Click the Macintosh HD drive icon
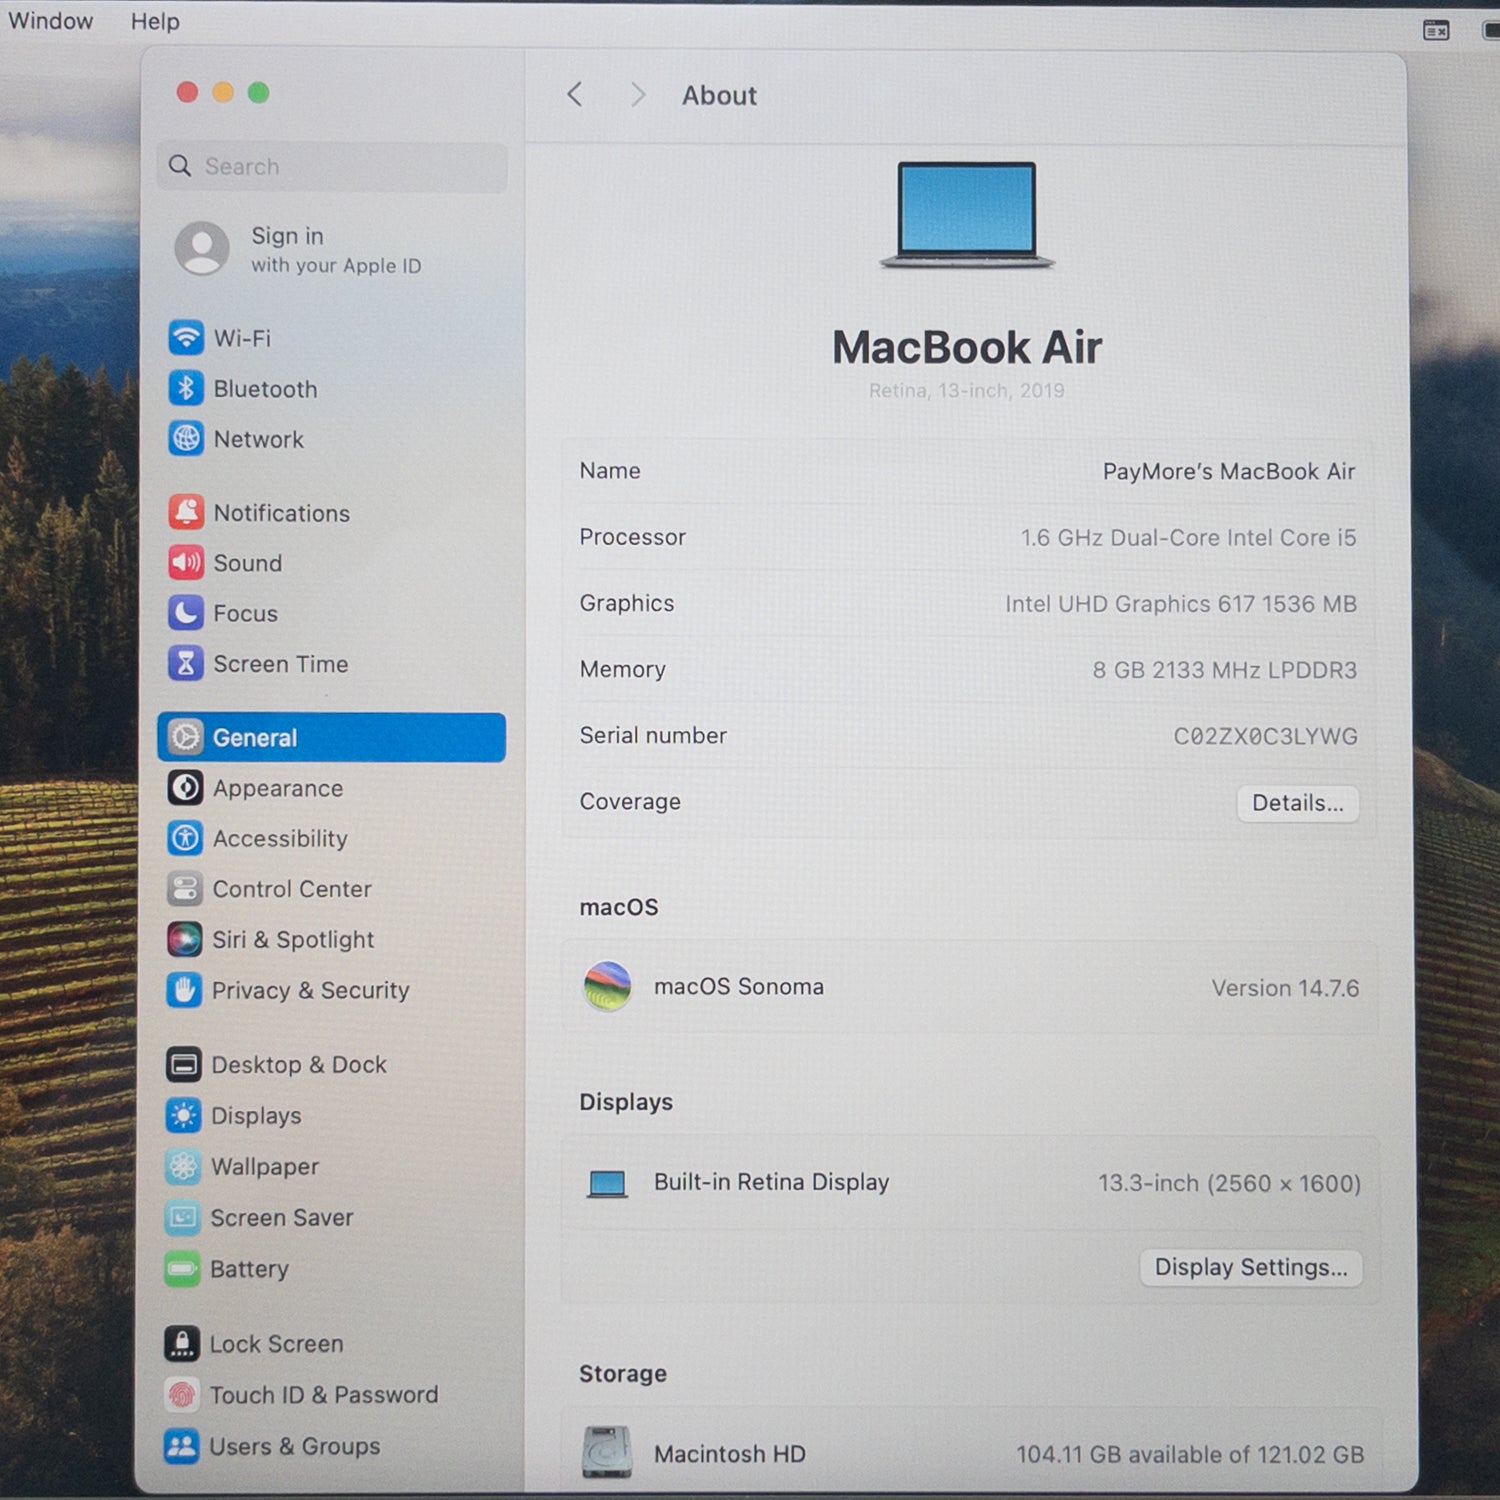The image size is (1500, 1500). [607, 1452]
